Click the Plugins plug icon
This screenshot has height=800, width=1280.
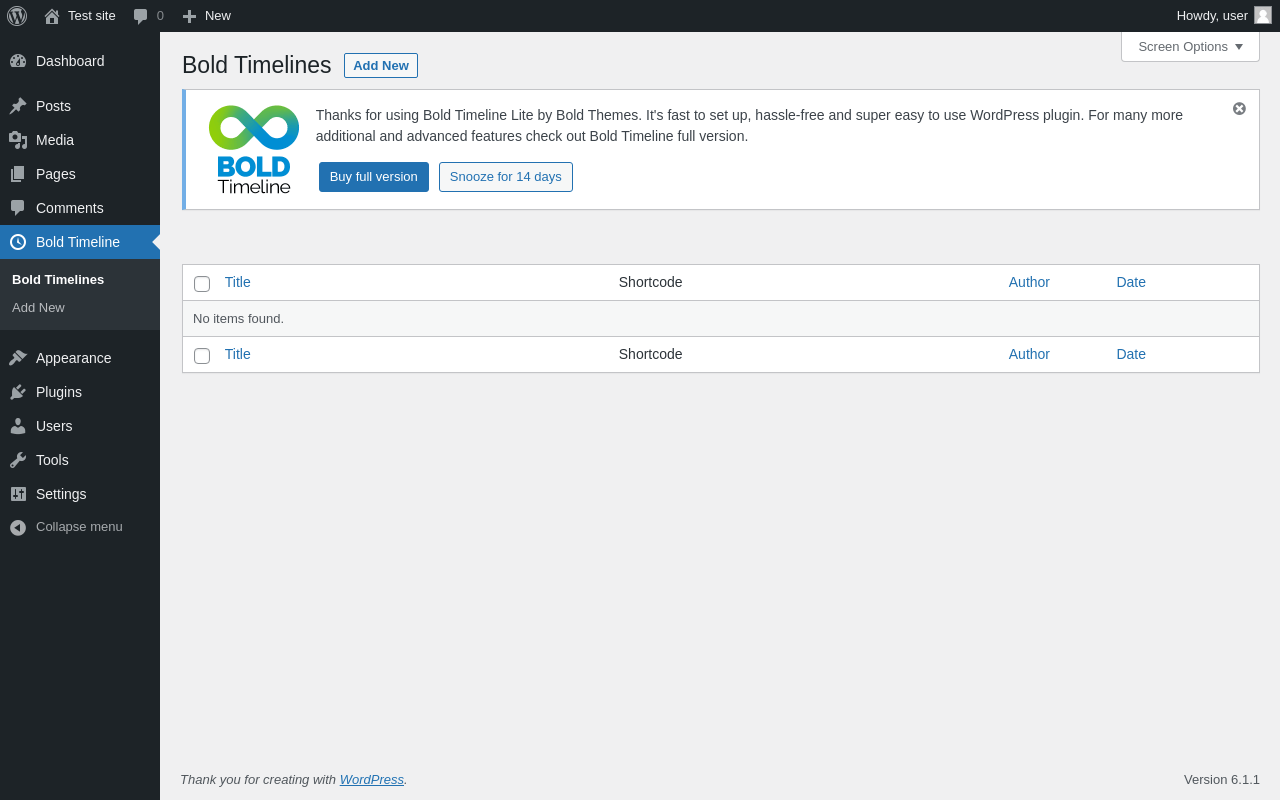tap(18, 392)
